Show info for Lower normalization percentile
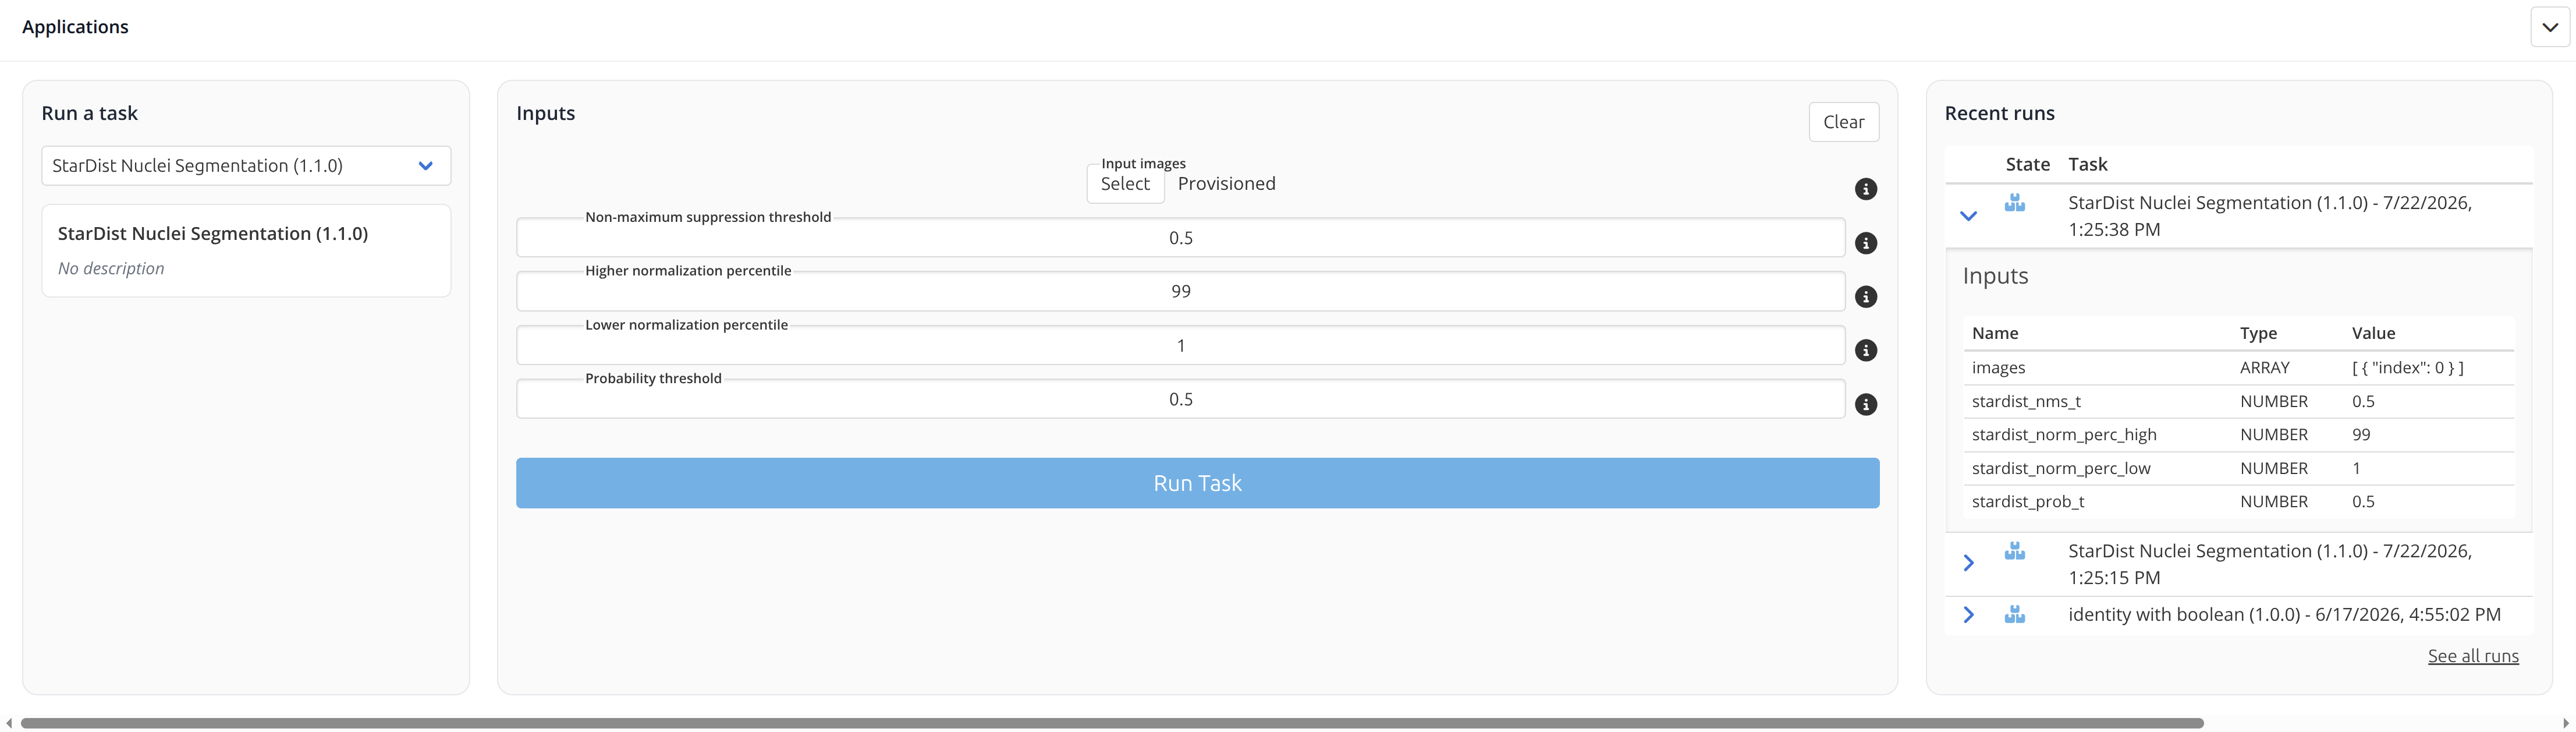 1866,350
